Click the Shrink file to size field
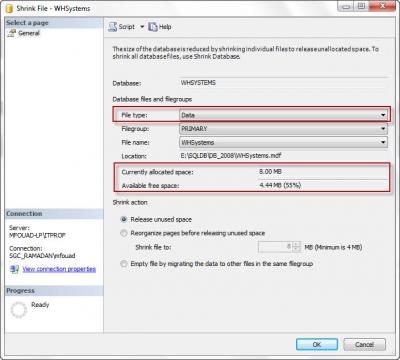 (x=275, y=247)
